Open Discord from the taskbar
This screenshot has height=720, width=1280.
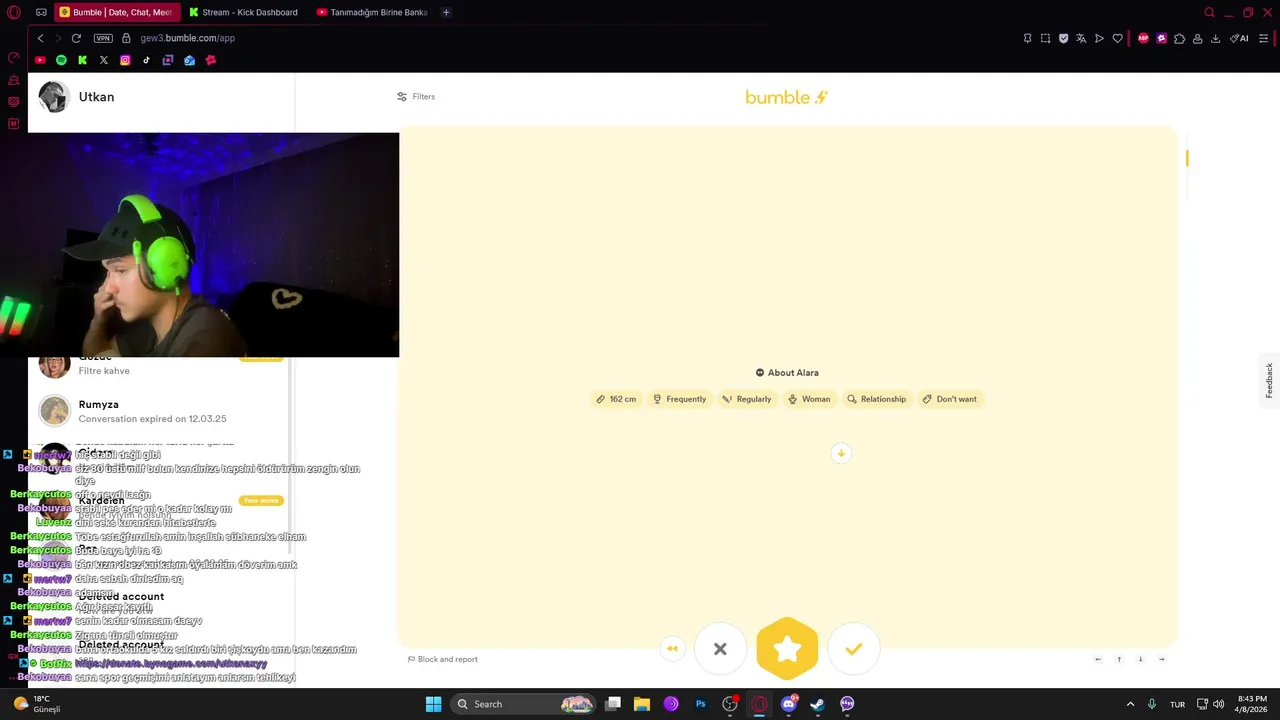pyautogui.click(x=789, y=704)
